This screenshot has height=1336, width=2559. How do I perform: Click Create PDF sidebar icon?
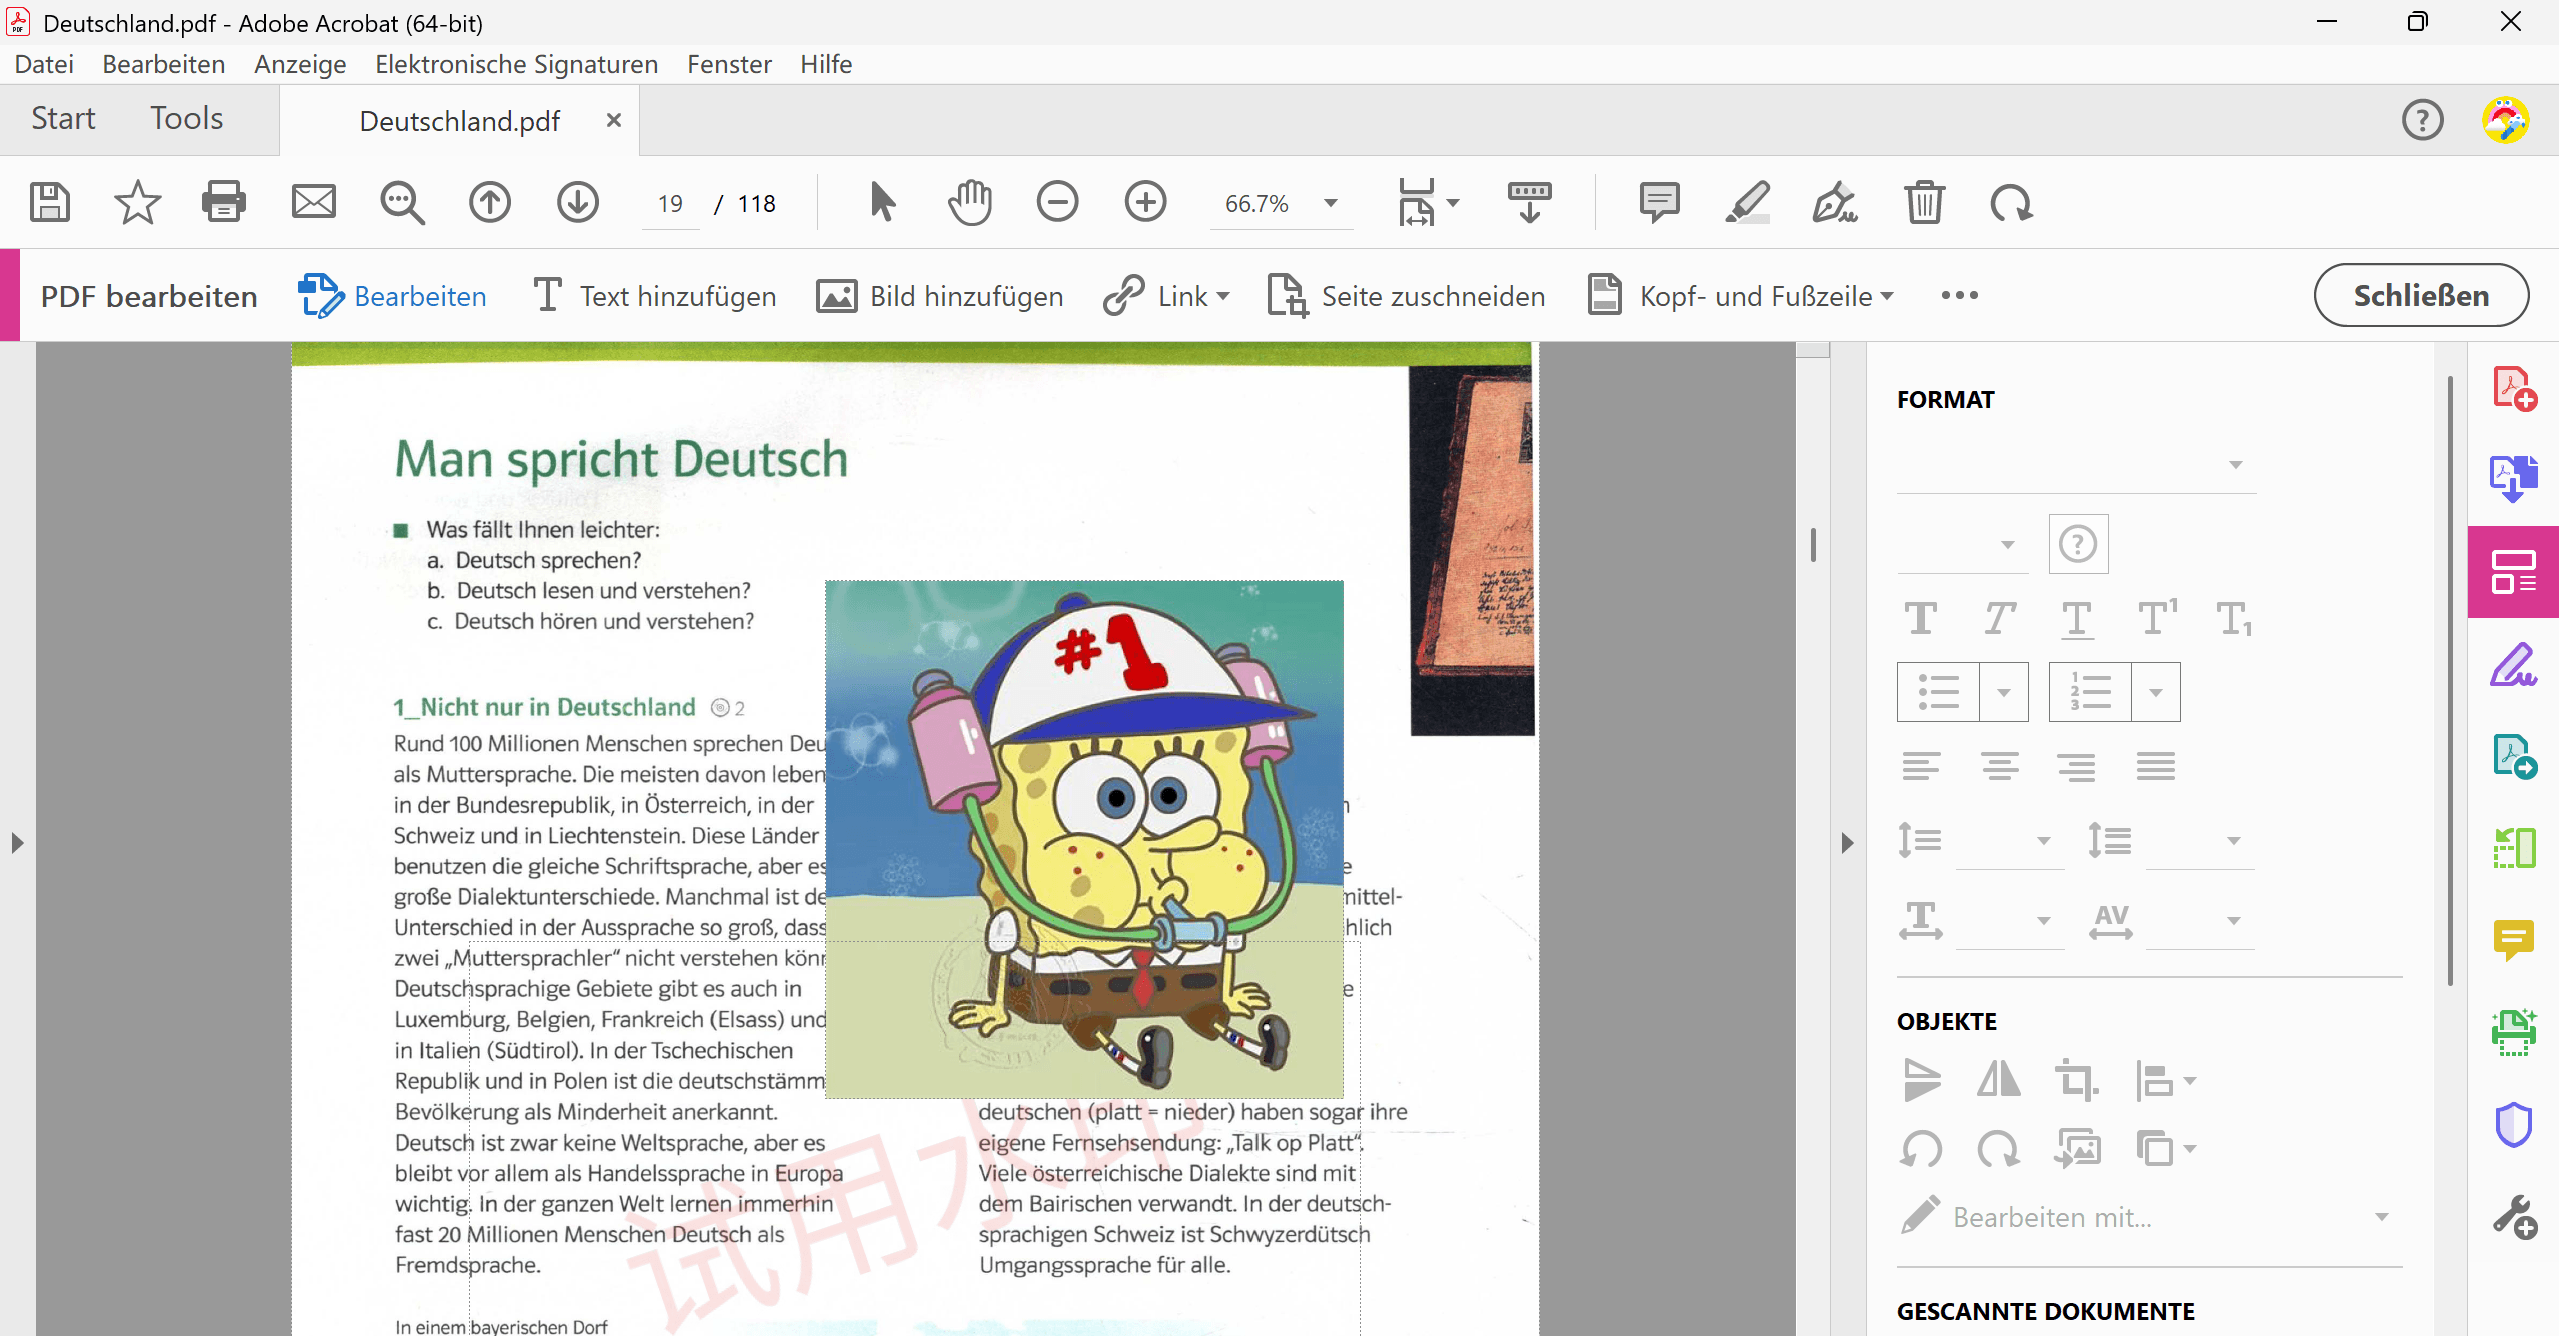point(2514,389)
